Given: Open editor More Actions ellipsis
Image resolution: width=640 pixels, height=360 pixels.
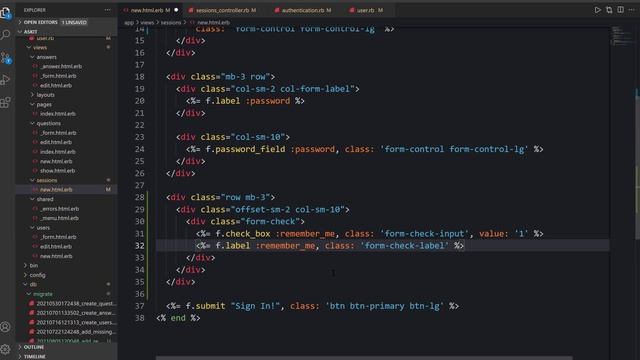Looking at the screenshot, I should pyautogui.click(x=632, y=10).
